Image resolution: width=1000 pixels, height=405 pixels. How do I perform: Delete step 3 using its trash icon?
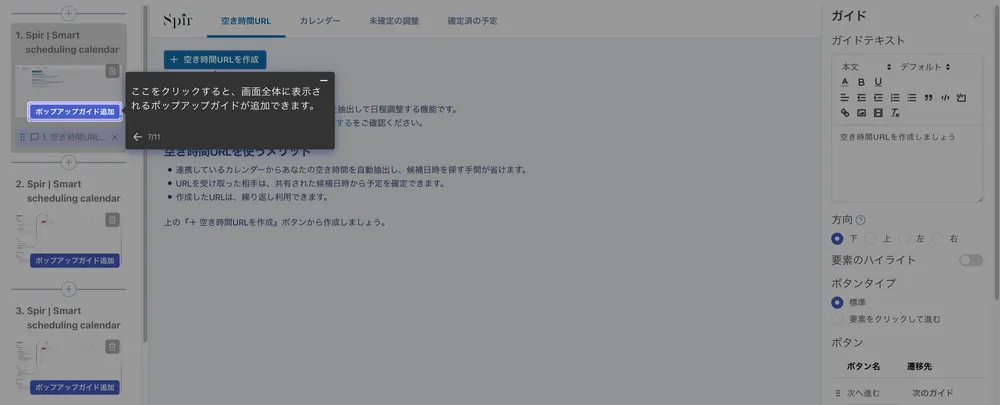tap(112, 347)
